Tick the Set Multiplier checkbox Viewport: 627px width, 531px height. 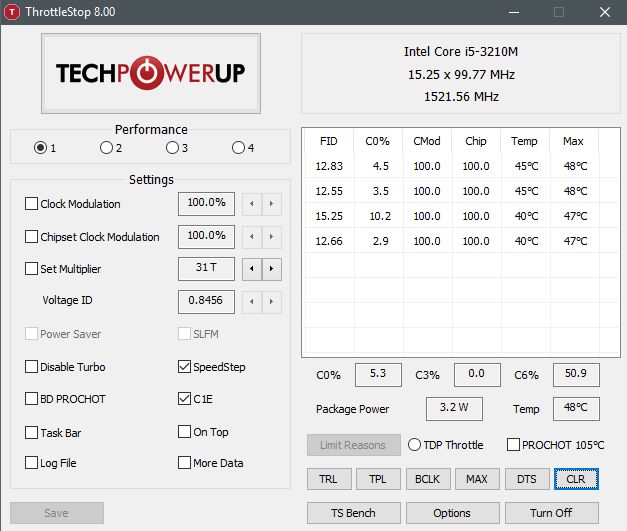click(31, 268)
